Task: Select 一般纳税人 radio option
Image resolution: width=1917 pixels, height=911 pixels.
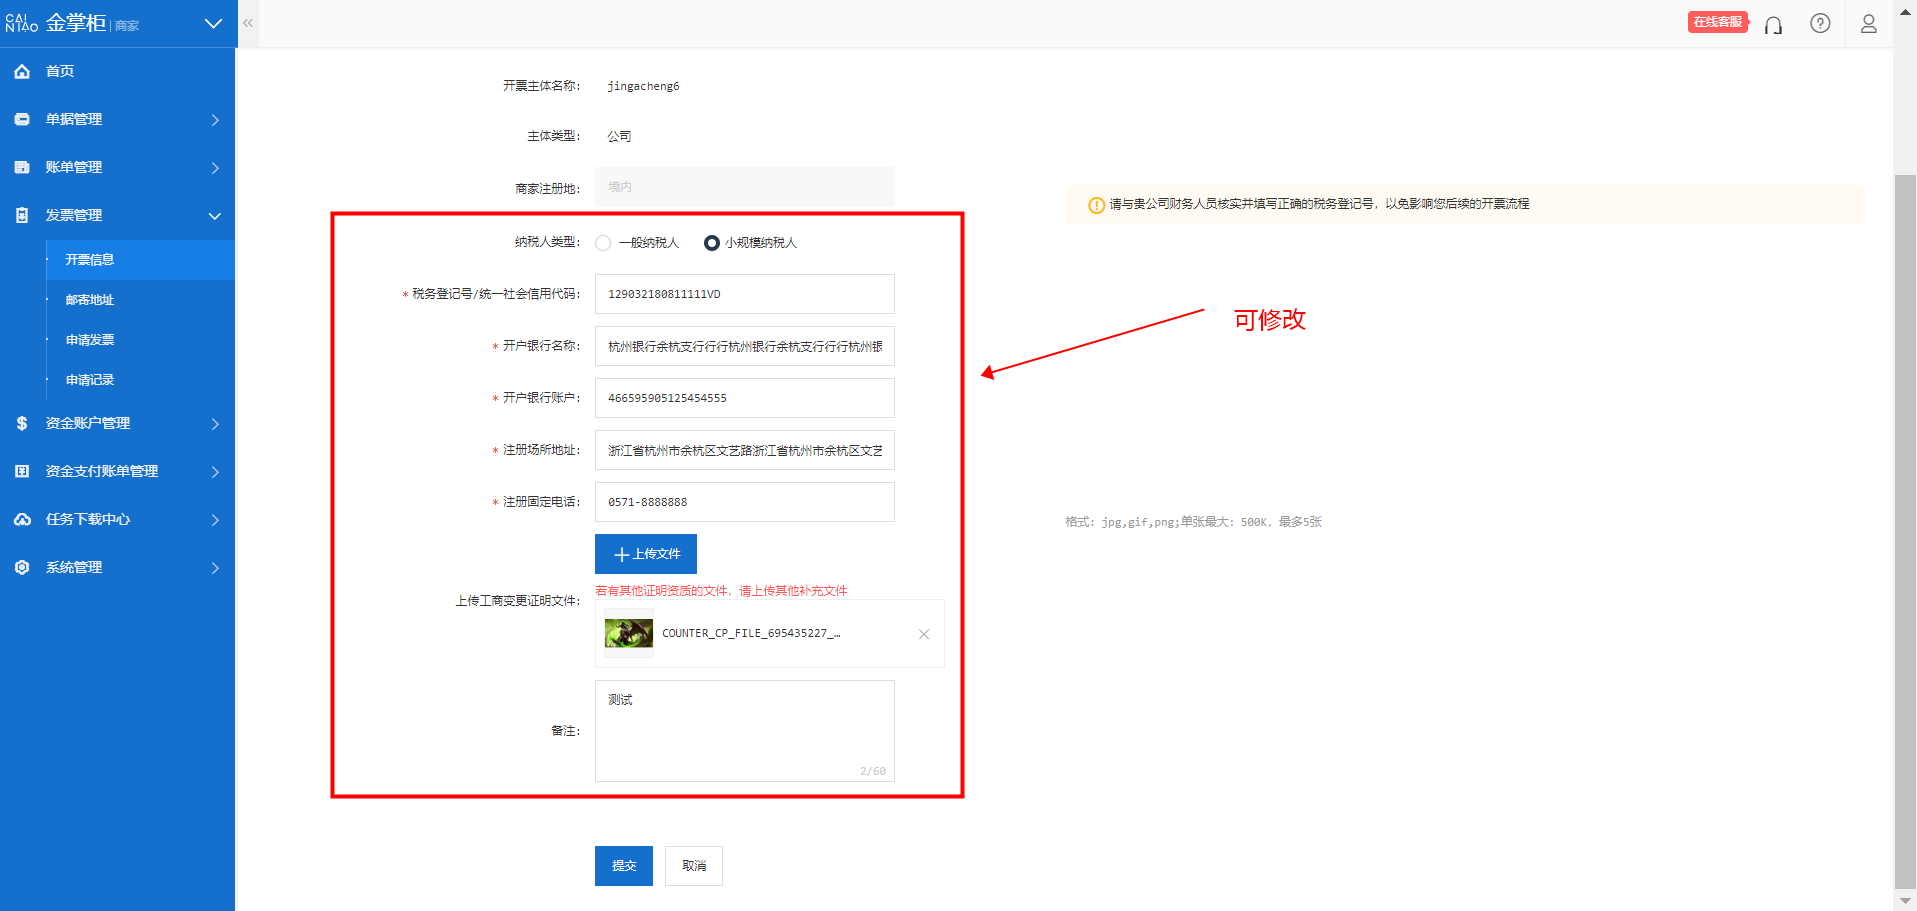Action: [x=603, y=243]
